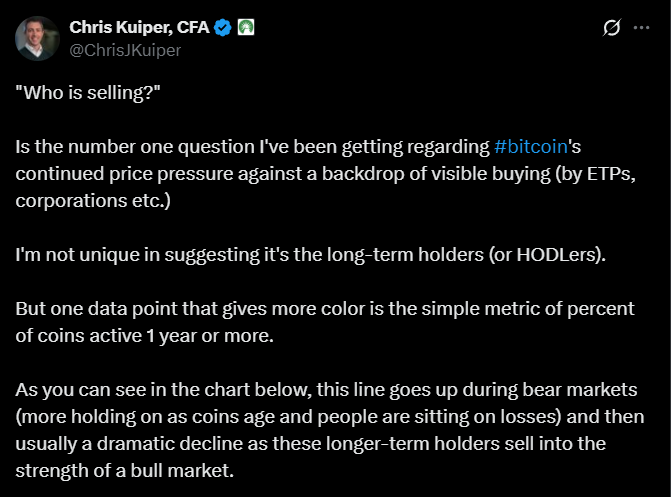
Task: Click the display name Chris Kuiper, CFA
Action: coord(139,28)
